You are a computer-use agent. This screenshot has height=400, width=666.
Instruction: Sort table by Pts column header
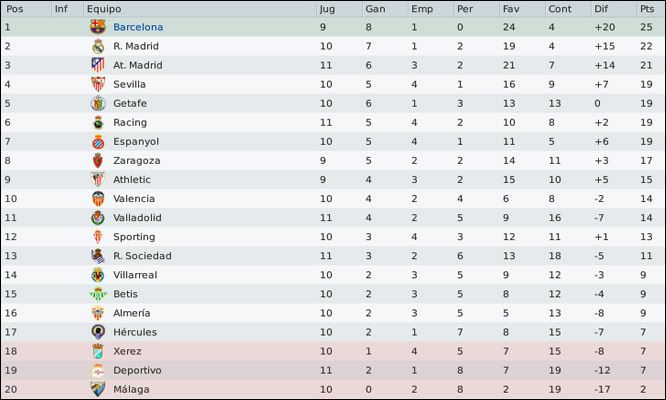pos(647,9)
